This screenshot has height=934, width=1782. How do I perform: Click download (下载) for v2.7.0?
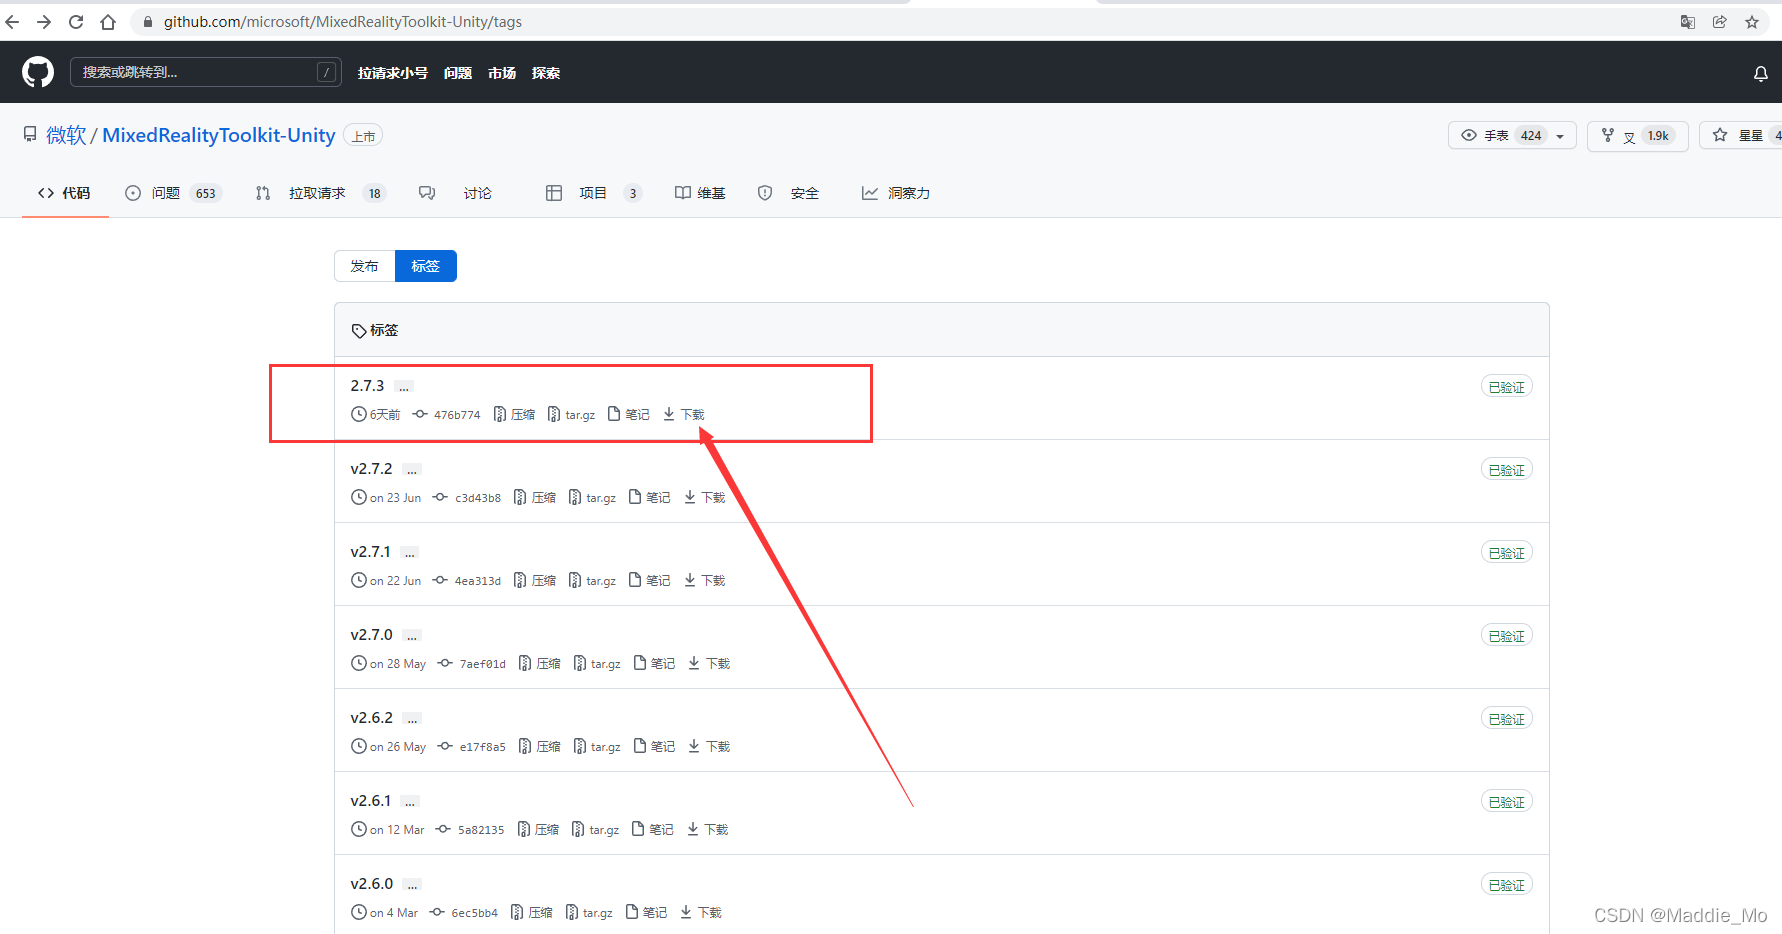pos(709,664)
